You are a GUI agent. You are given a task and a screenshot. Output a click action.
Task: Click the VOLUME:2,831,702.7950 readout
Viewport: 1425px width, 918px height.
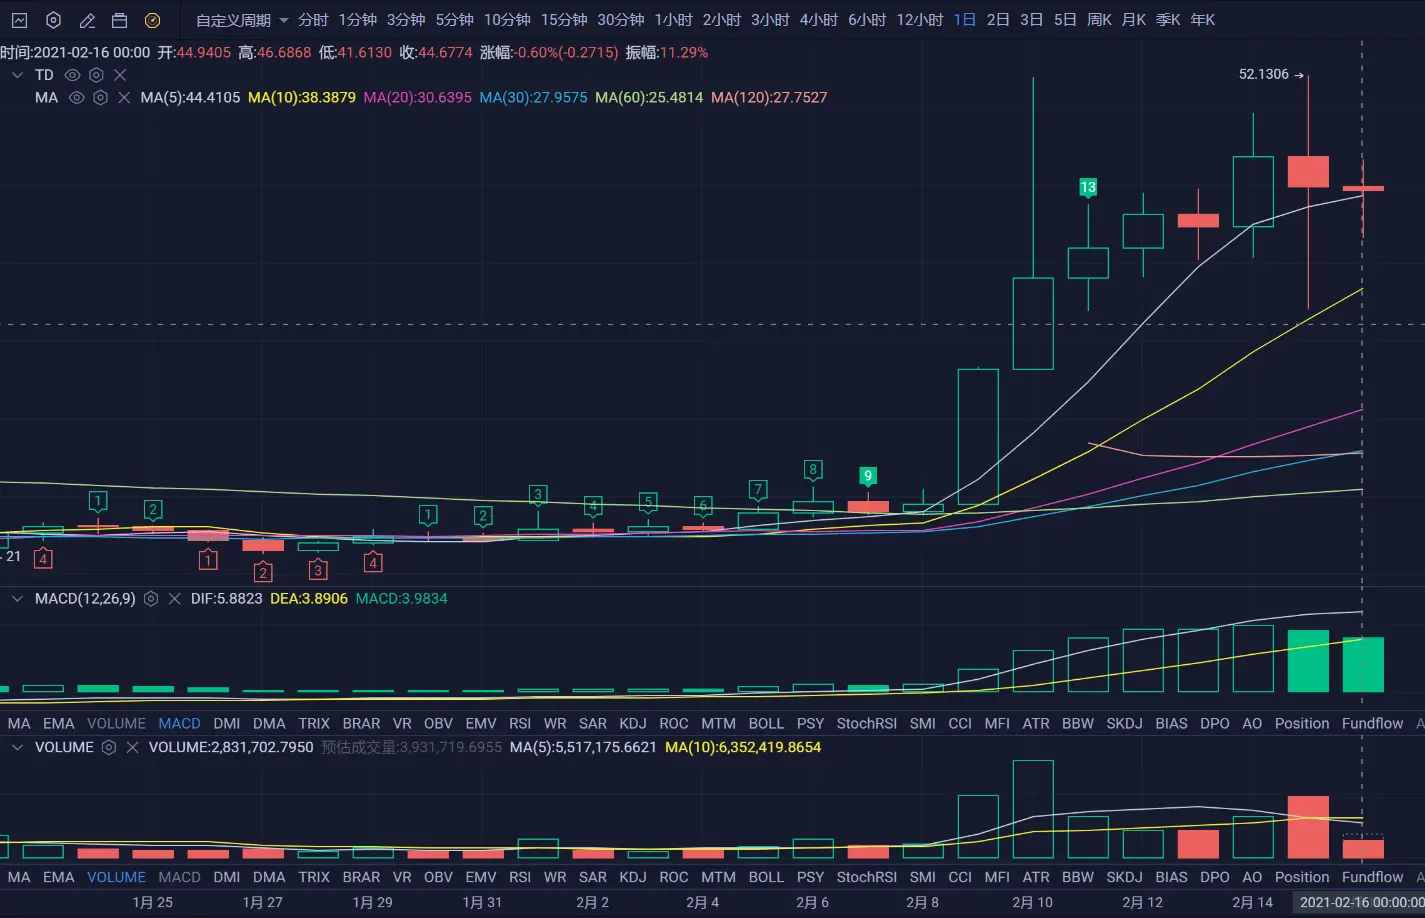click(231, 747)
